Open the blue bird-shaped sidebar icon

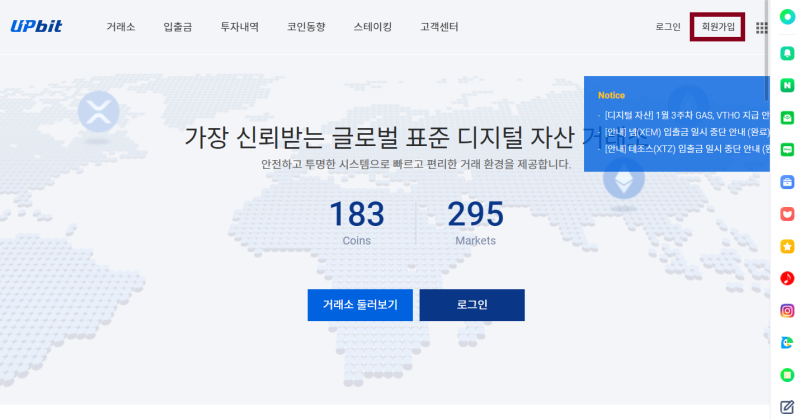point(787,343)
